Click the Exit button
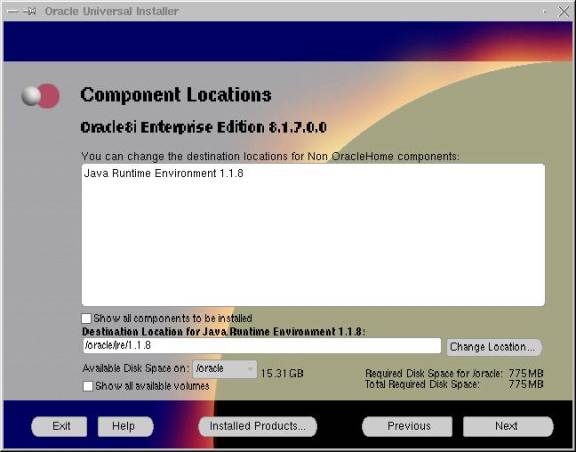 coord(60,426)
